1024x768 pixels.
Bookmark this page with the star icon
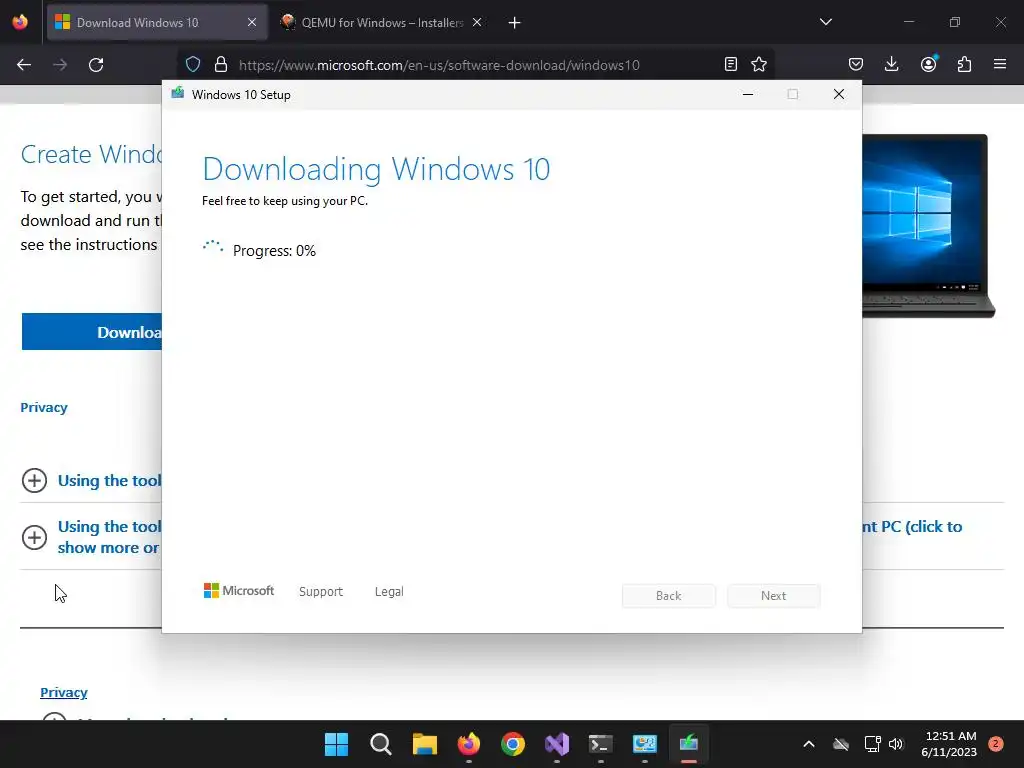(759, 64)
